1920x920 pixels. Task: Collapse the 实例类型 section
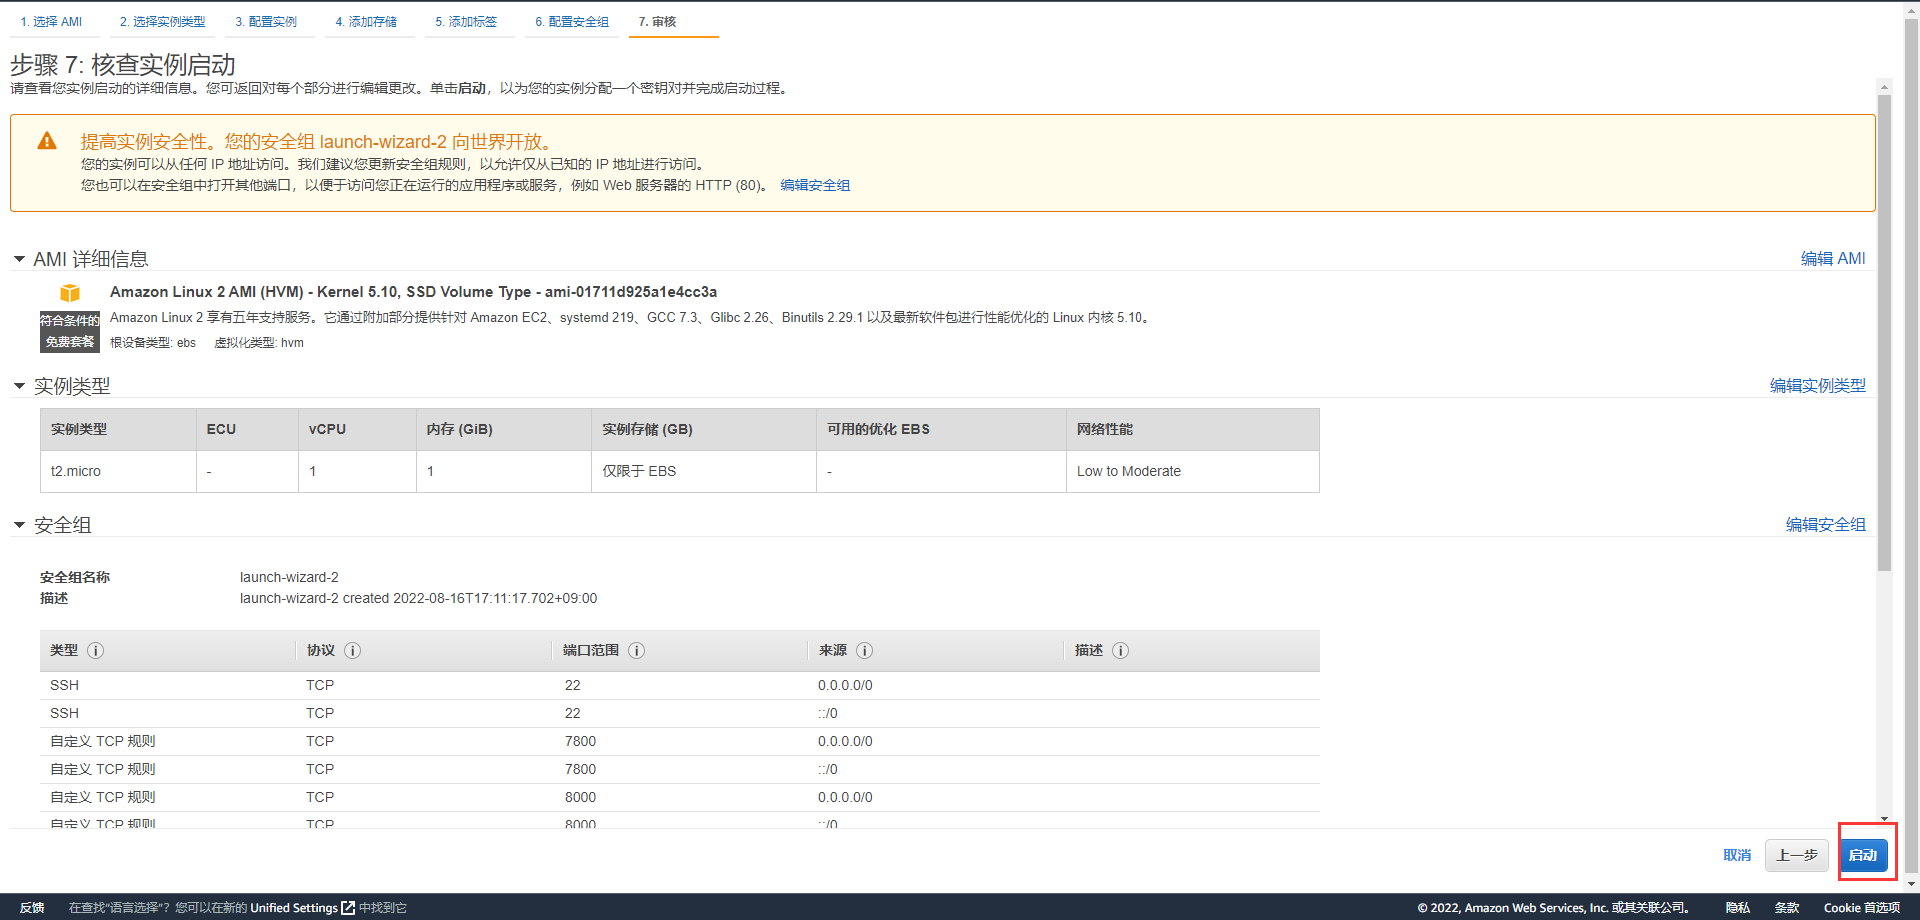click(19, 386)
